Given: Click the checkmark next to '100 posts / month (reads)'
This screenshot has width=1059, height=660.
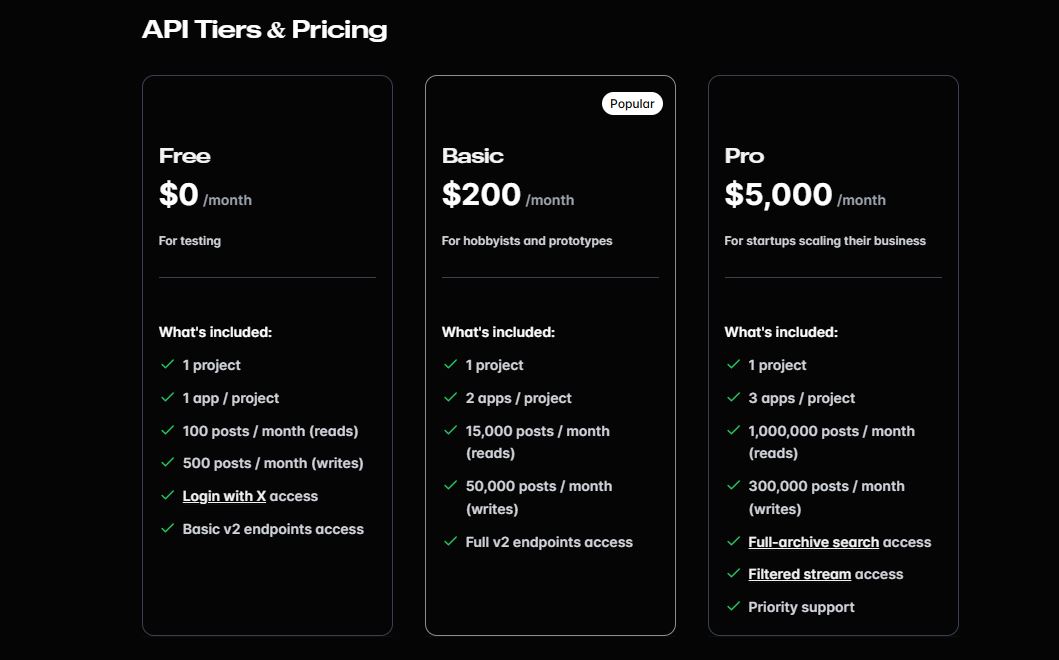Looking at the screenshot, I should point(167,431).
